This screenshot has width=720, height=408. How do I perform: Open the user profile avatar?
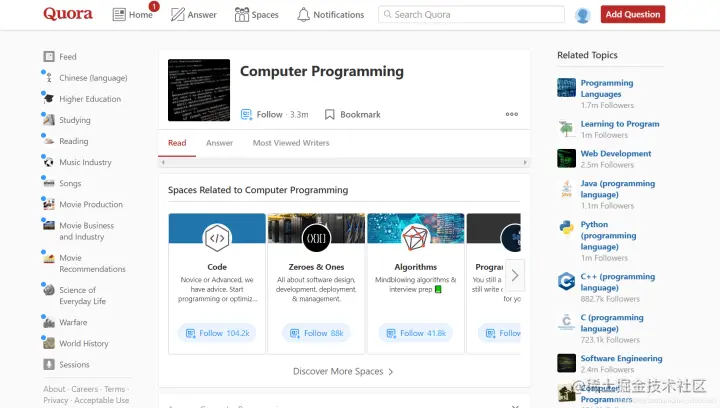(x=582, y=15)
